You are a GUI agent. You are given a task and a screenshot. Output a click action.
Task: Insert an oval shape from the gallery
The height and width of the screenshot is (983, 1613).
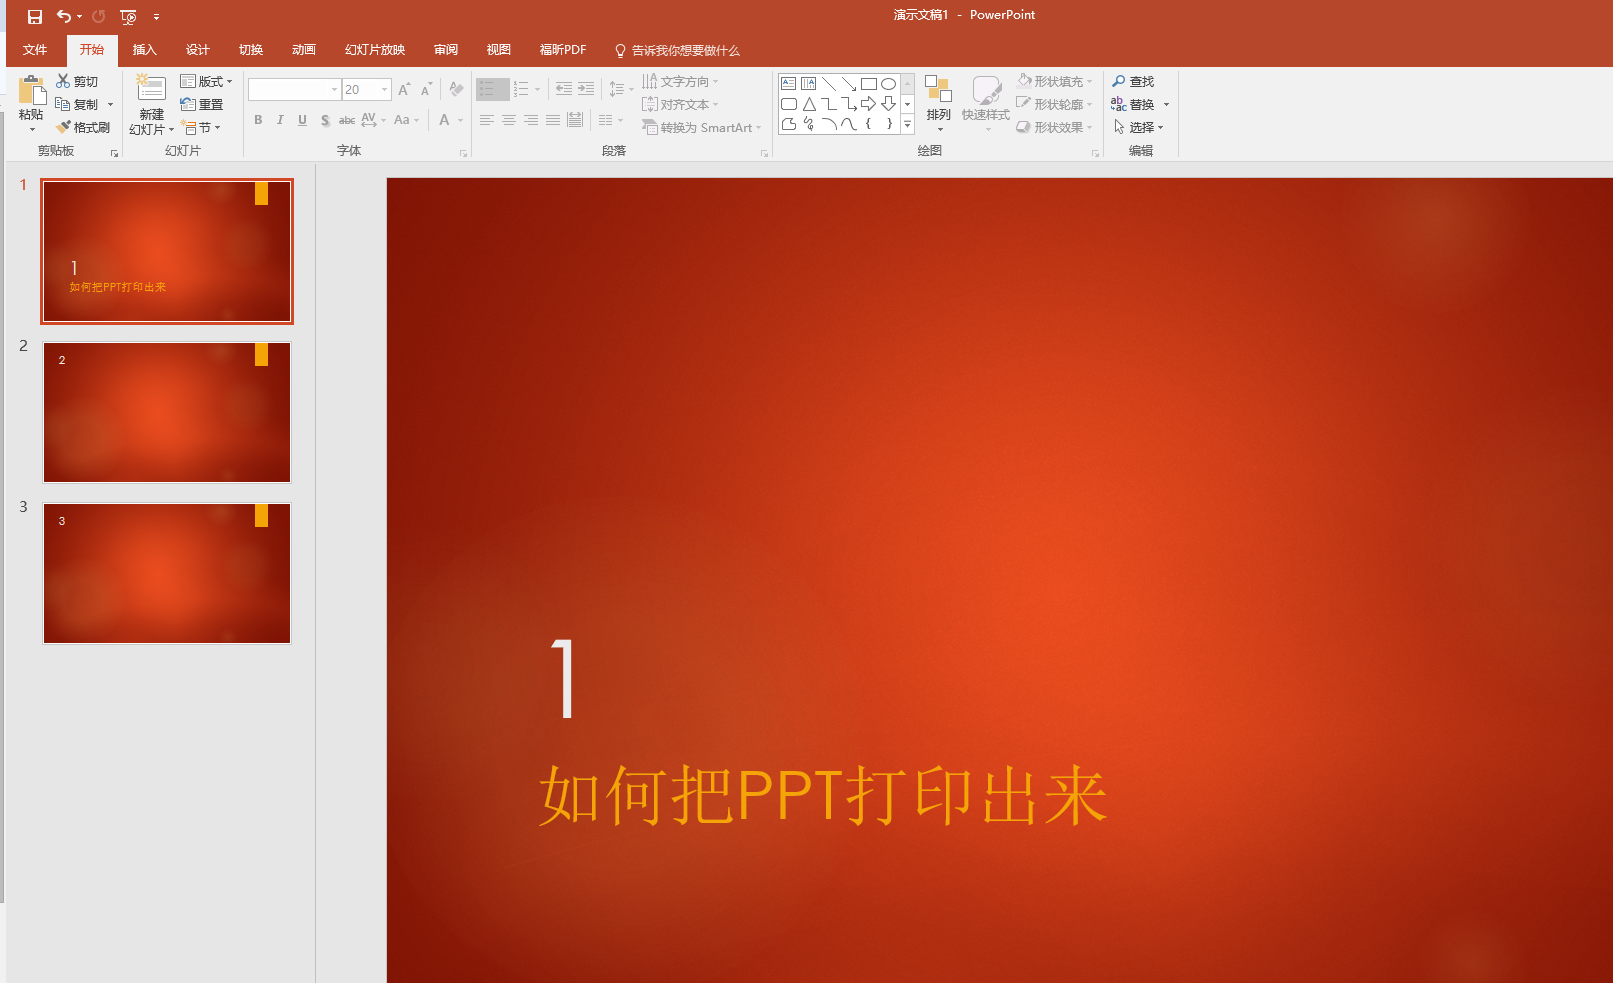[x=888, y=83]
